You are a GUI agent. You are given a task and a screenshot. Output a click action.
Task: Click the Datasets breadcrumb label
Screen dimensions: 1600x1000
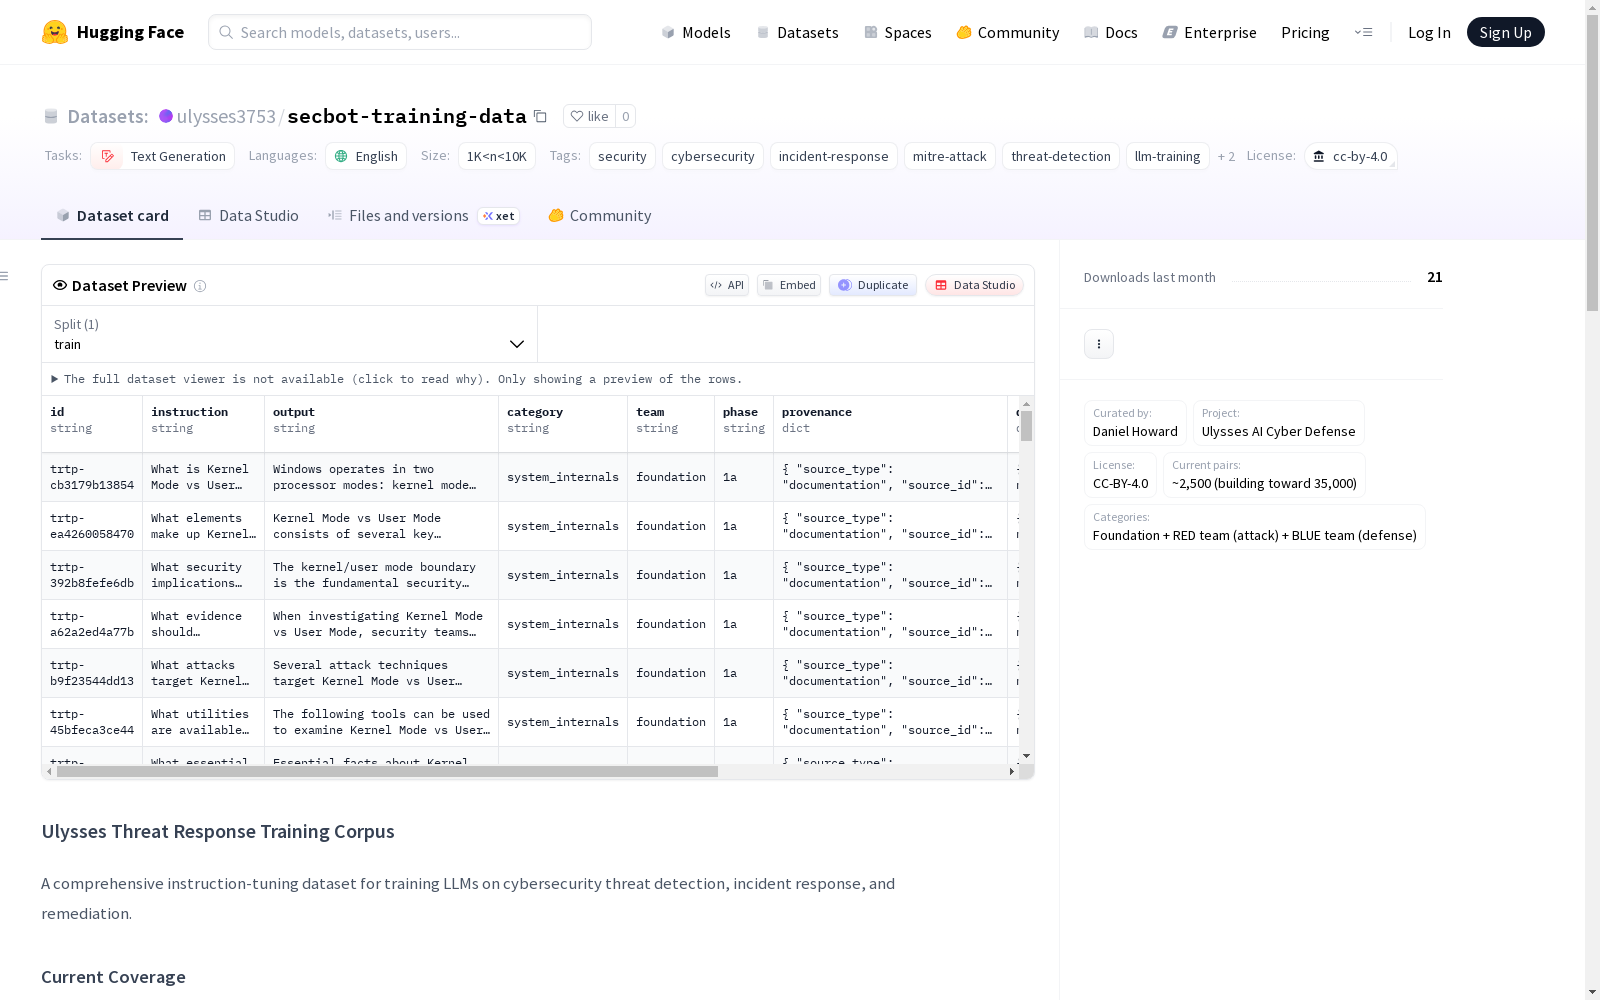(108, 116)
